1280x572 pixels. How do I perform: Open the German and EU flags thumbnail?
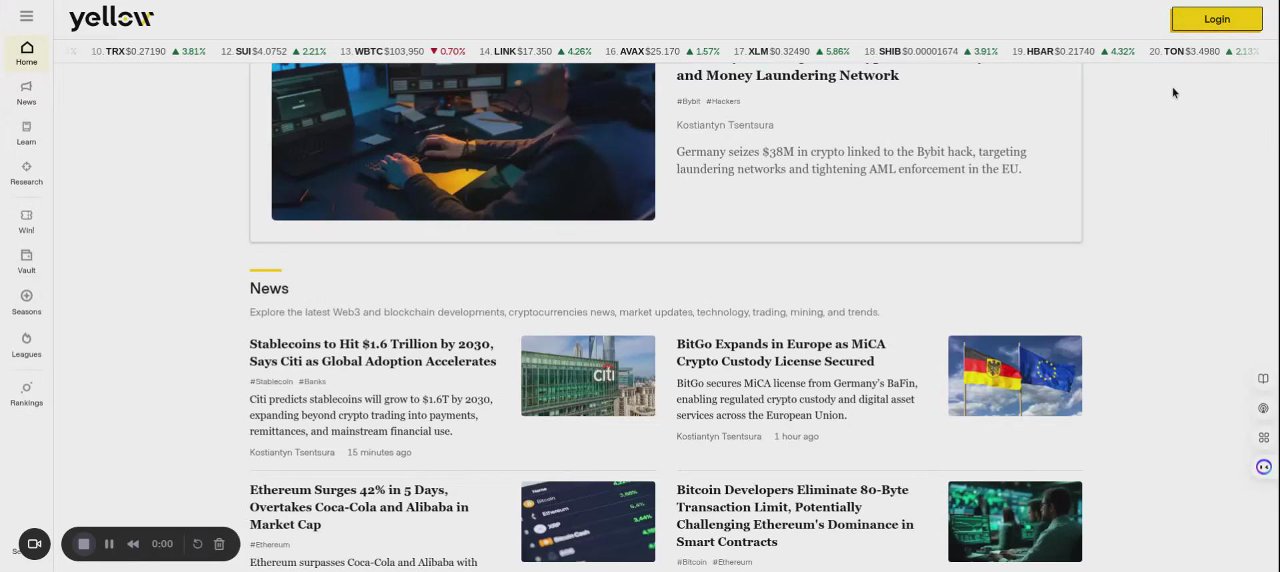(x=1015, y=376)
